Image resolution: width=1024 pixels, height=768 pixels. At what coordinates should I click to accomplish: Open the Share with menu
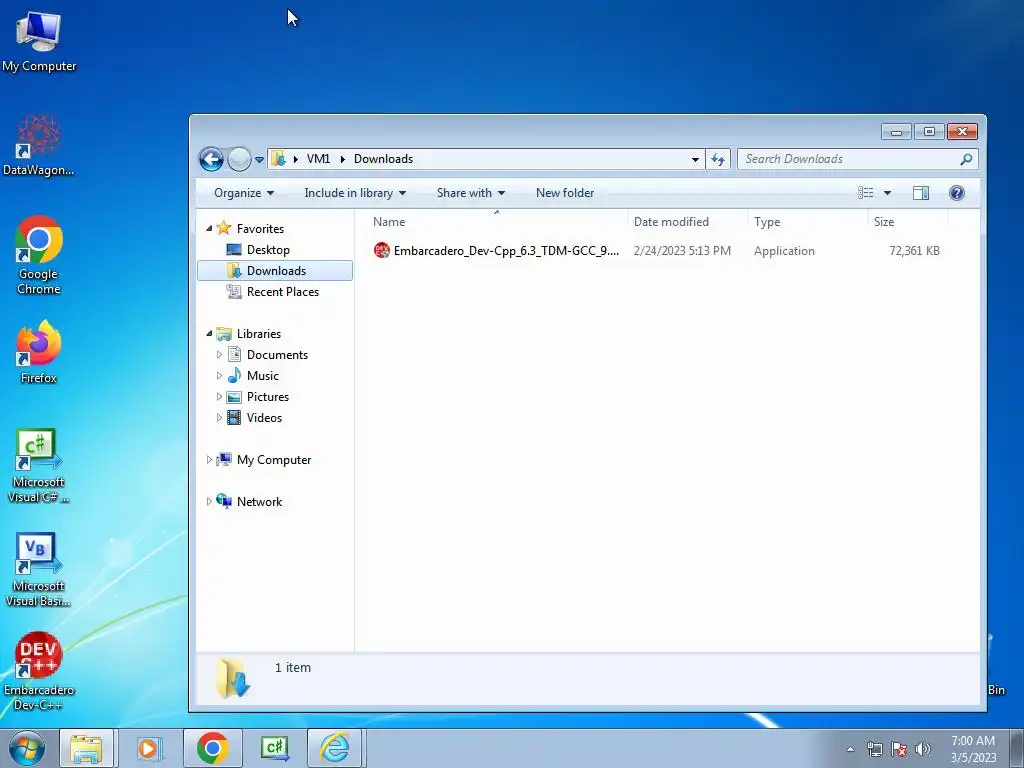tap(470, 193)
